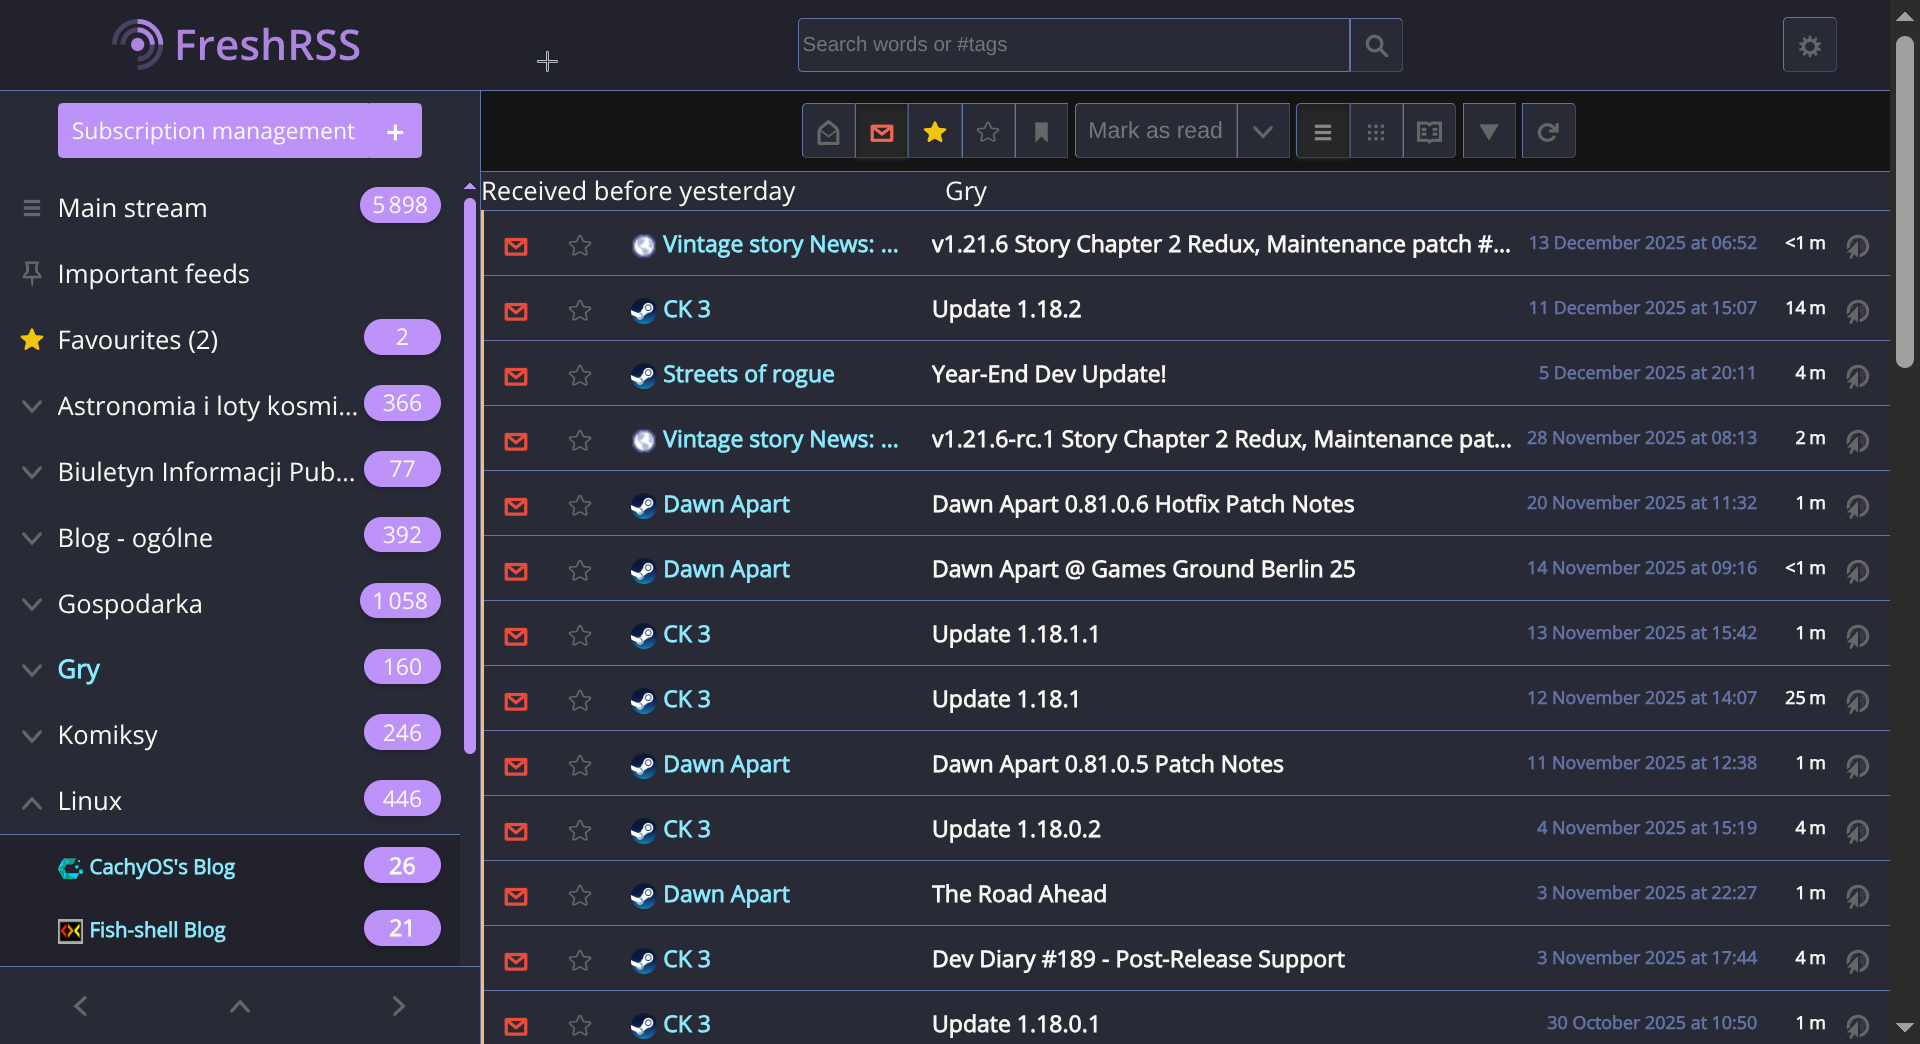
Task: Open the Komiksy category
Action: click(x=108, y=735)
